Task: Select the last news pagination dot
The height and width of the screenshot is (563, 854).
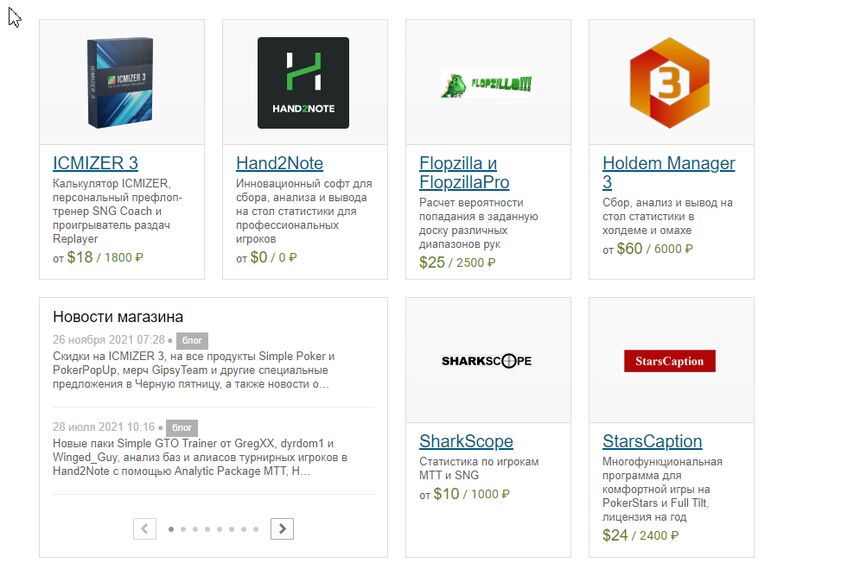Action: point(256,529)
